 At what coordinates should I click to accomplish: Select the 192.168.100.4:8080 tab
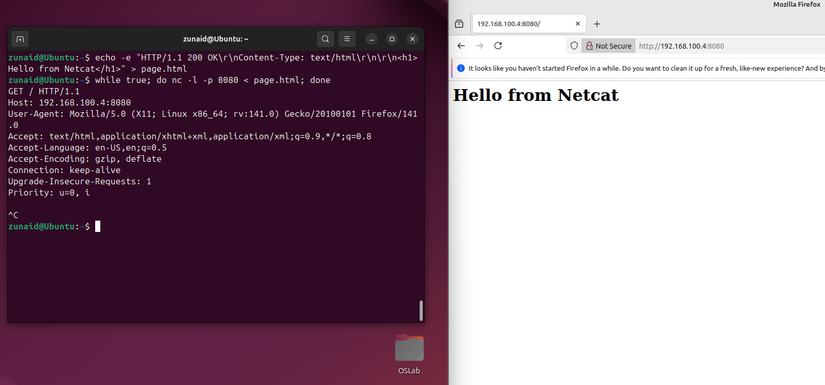point(529,24)
